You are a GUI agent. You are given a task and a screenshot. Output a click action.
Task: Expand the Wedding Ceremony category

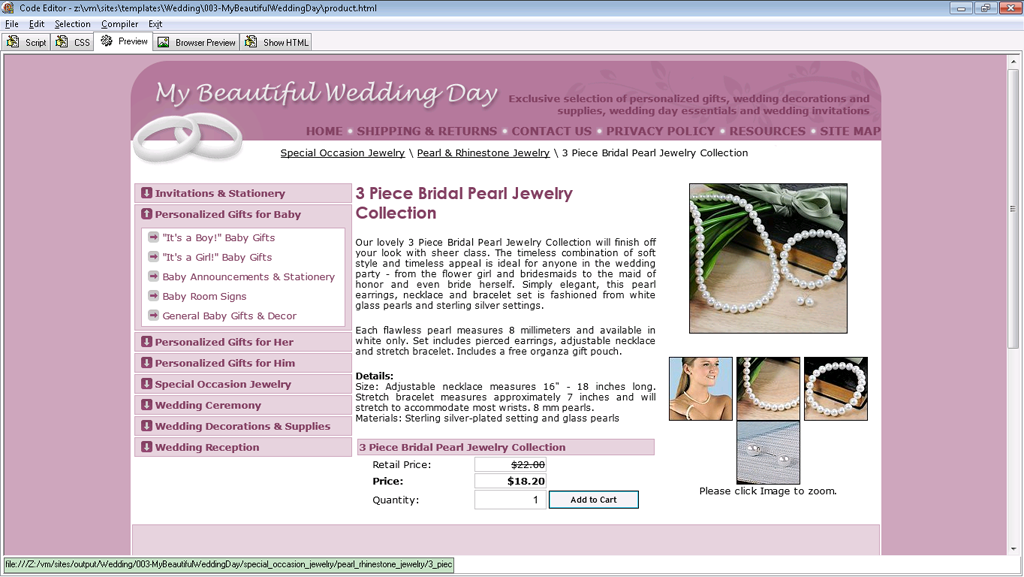[x=147, y=405]
